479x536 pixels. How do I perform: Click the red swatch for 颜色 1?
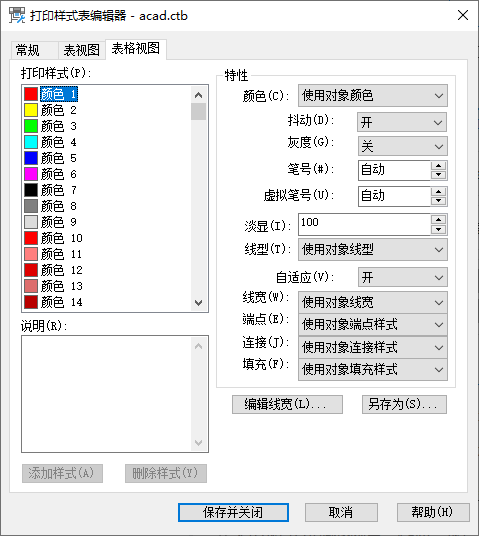pyautogui.click(x=31, y=94)
